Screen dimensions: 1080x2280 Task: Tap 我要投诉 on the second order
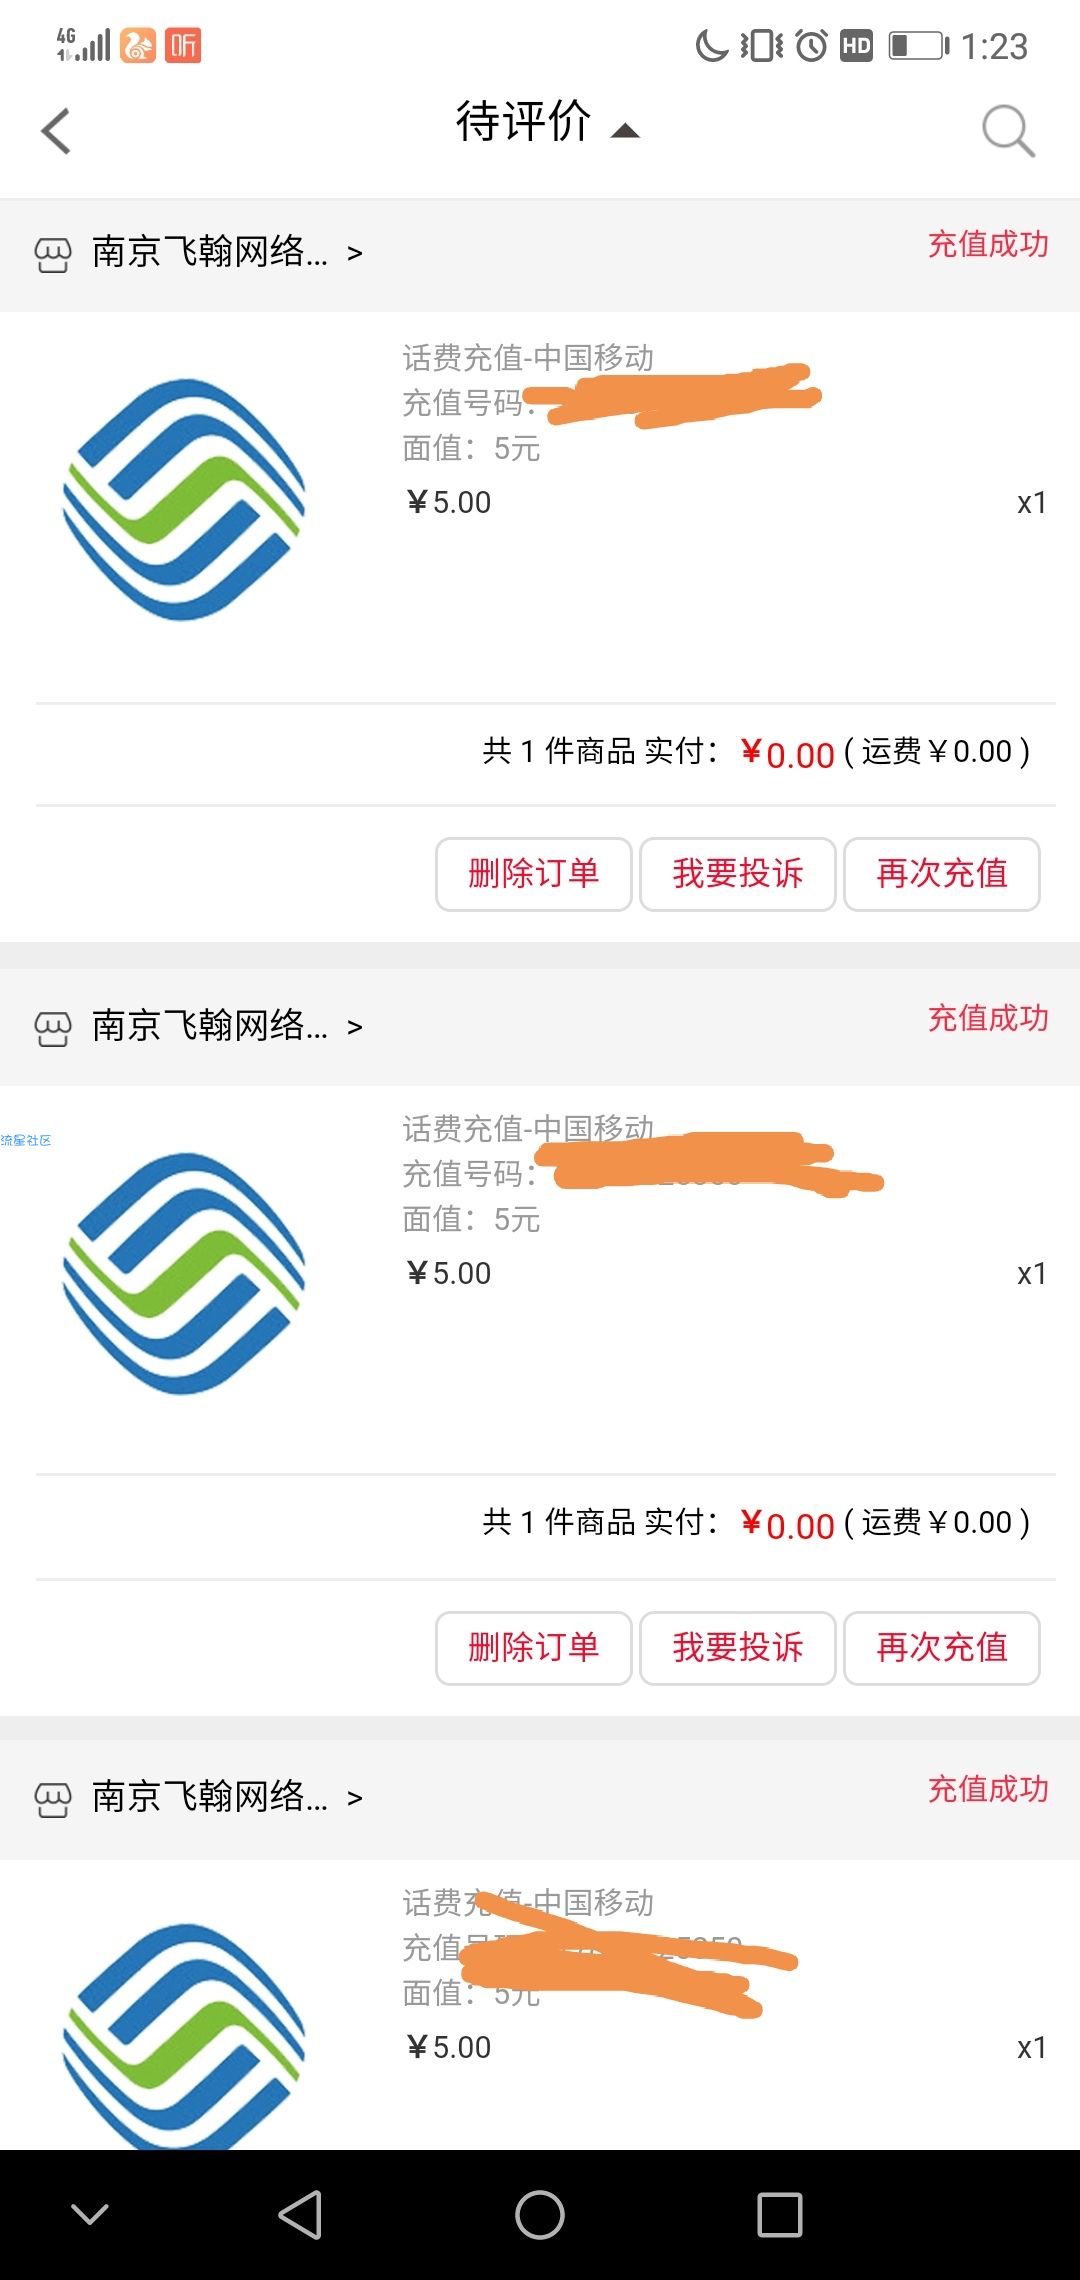[738, 1648]
